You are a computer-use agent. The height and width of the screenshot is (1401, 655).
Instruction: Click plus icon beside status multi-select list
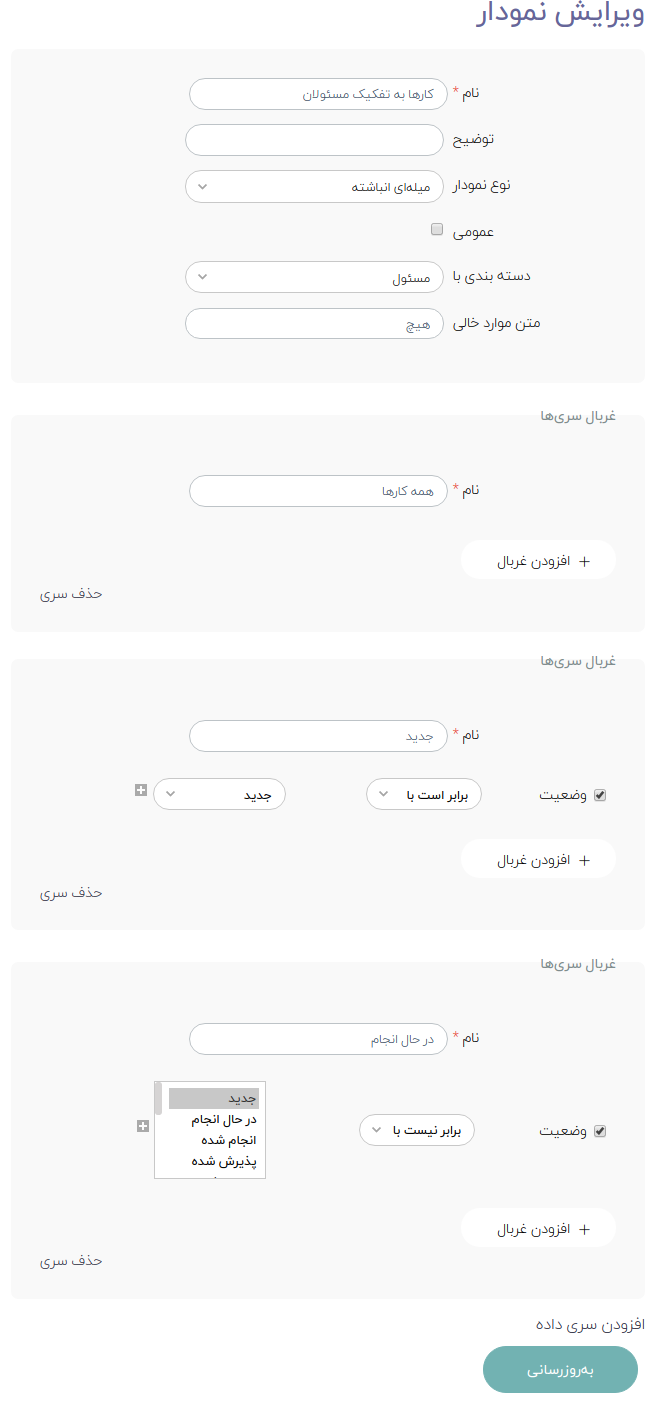[143, 1127]
